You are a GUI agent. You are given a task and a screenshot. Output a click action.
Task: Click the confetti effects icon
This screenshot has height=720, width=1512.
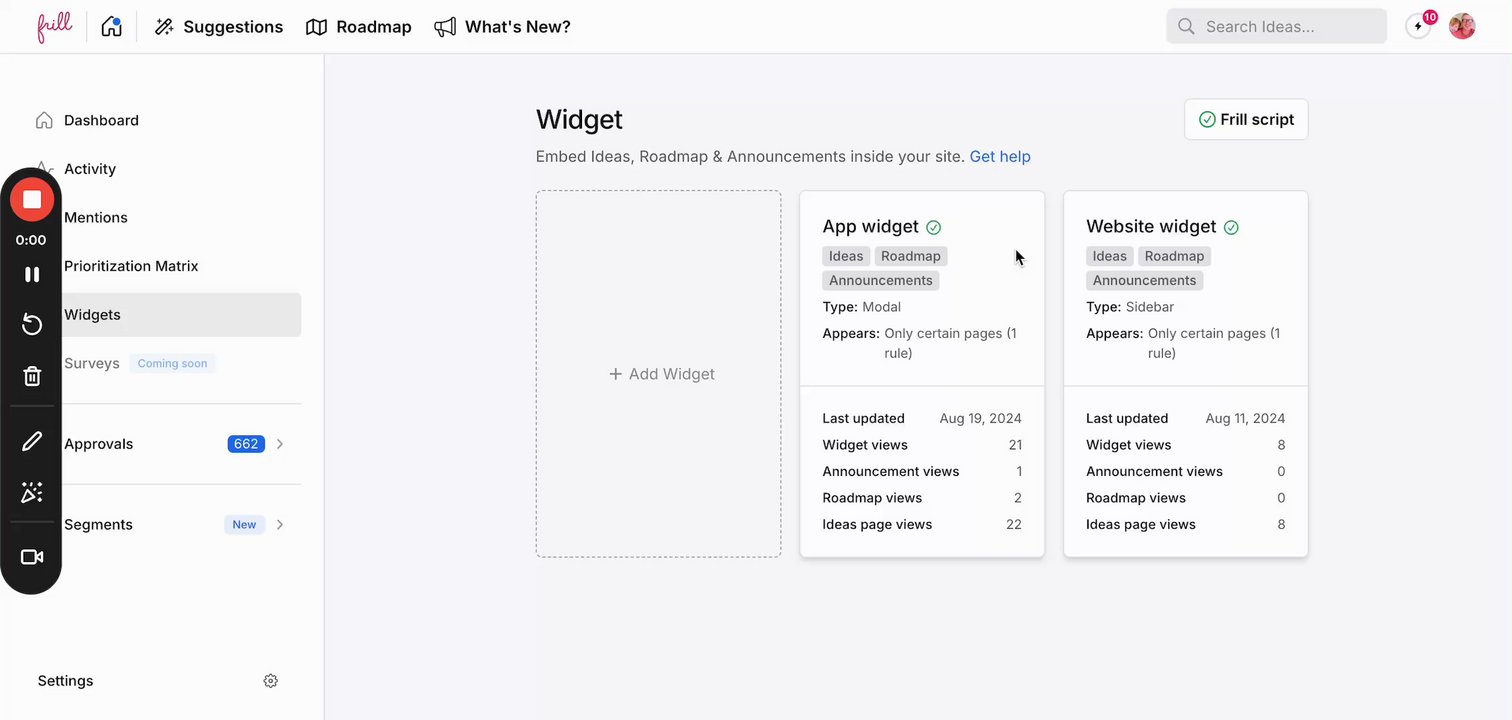point(32,492)
